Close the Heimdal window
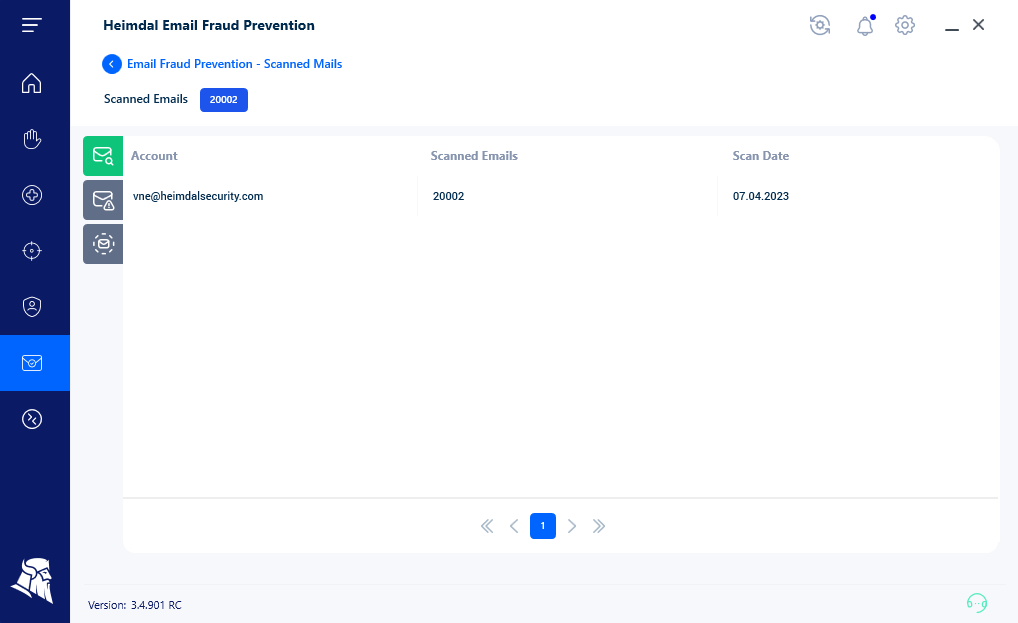Screen dimensions: 1018x623 [978, 25]
